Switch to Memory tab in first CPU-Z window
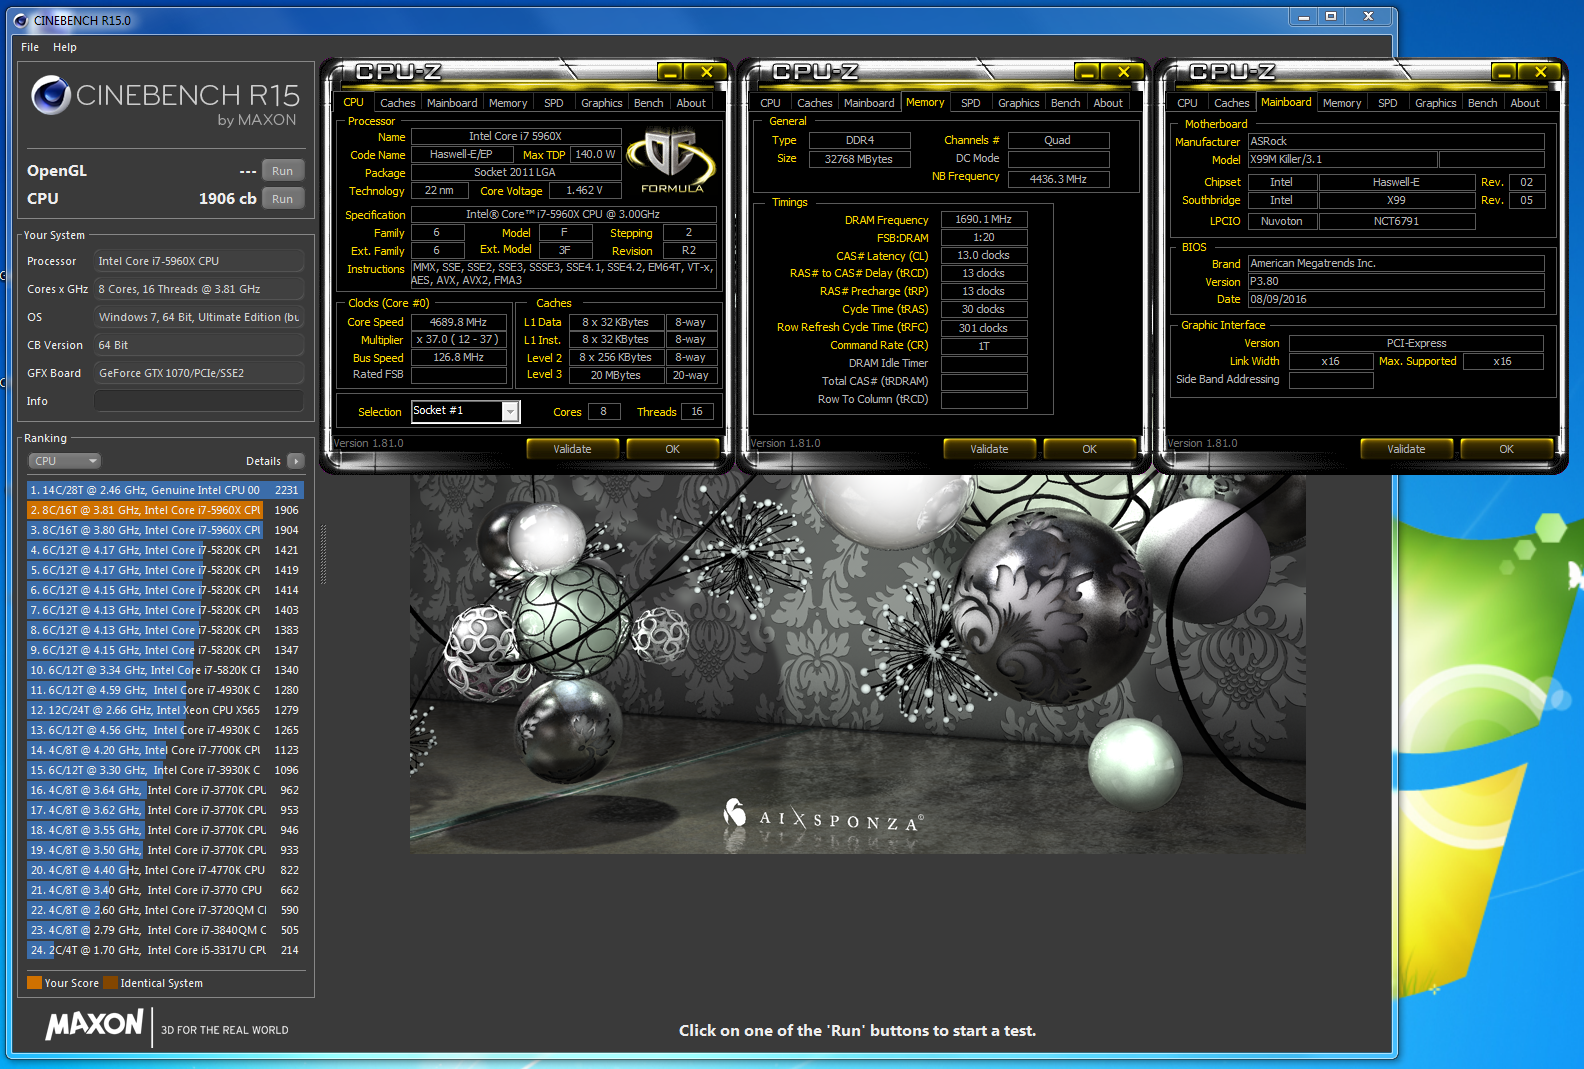Viewport: 1584px width, 1069px height. click(x=508, y=103)
